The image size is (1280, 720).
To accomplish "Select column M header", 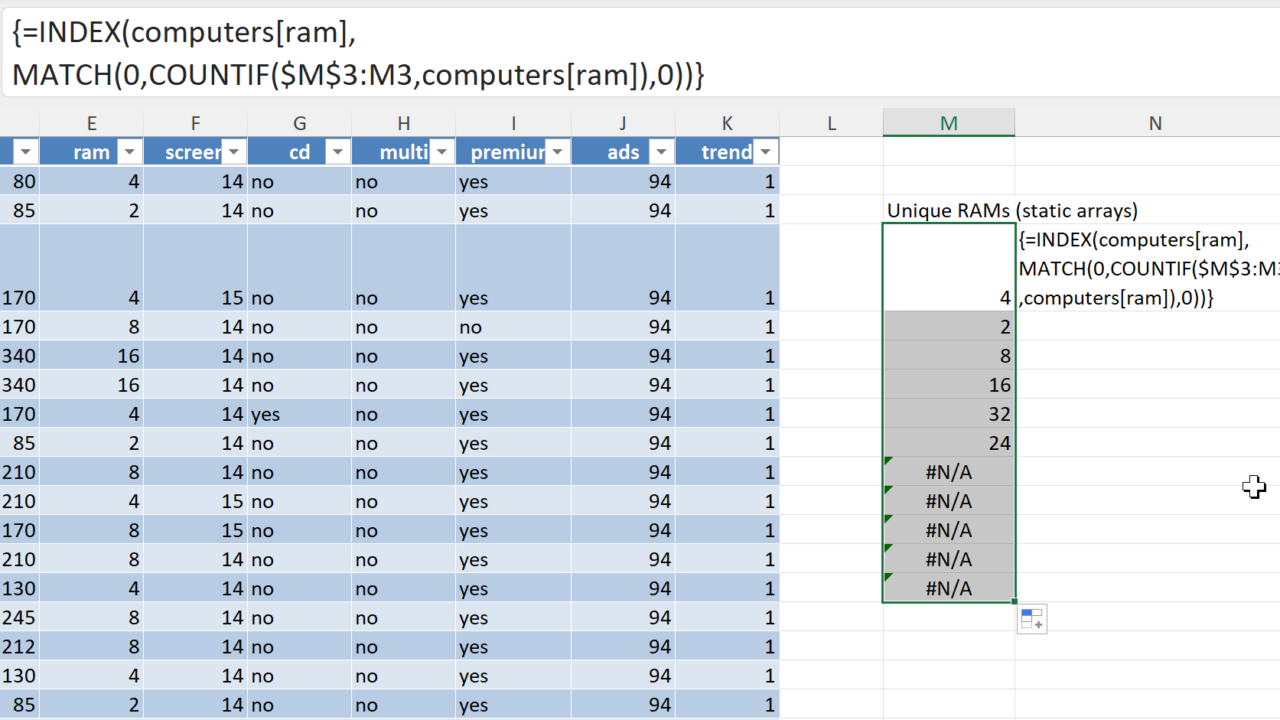I will [948, 123].
